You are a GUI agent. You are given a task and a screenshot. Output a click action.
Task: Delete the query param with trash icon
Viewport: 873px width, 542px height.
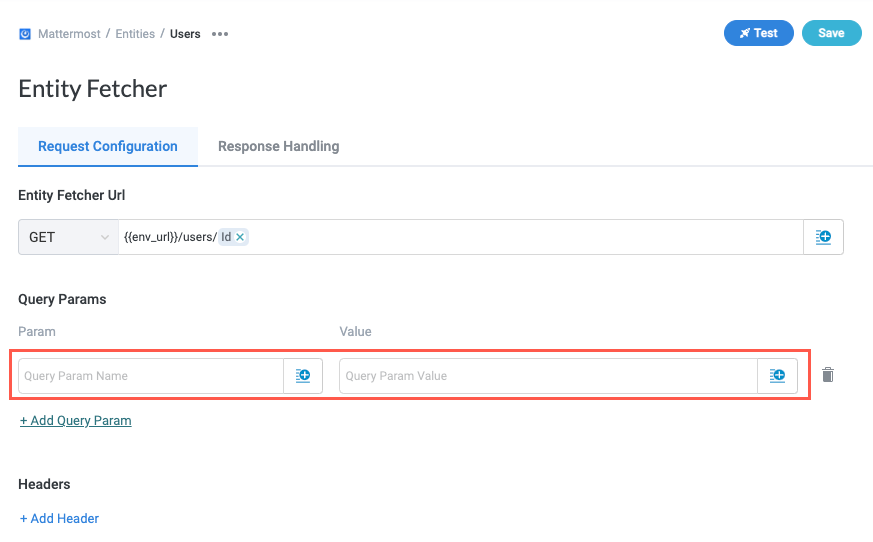tap(828, 375)
